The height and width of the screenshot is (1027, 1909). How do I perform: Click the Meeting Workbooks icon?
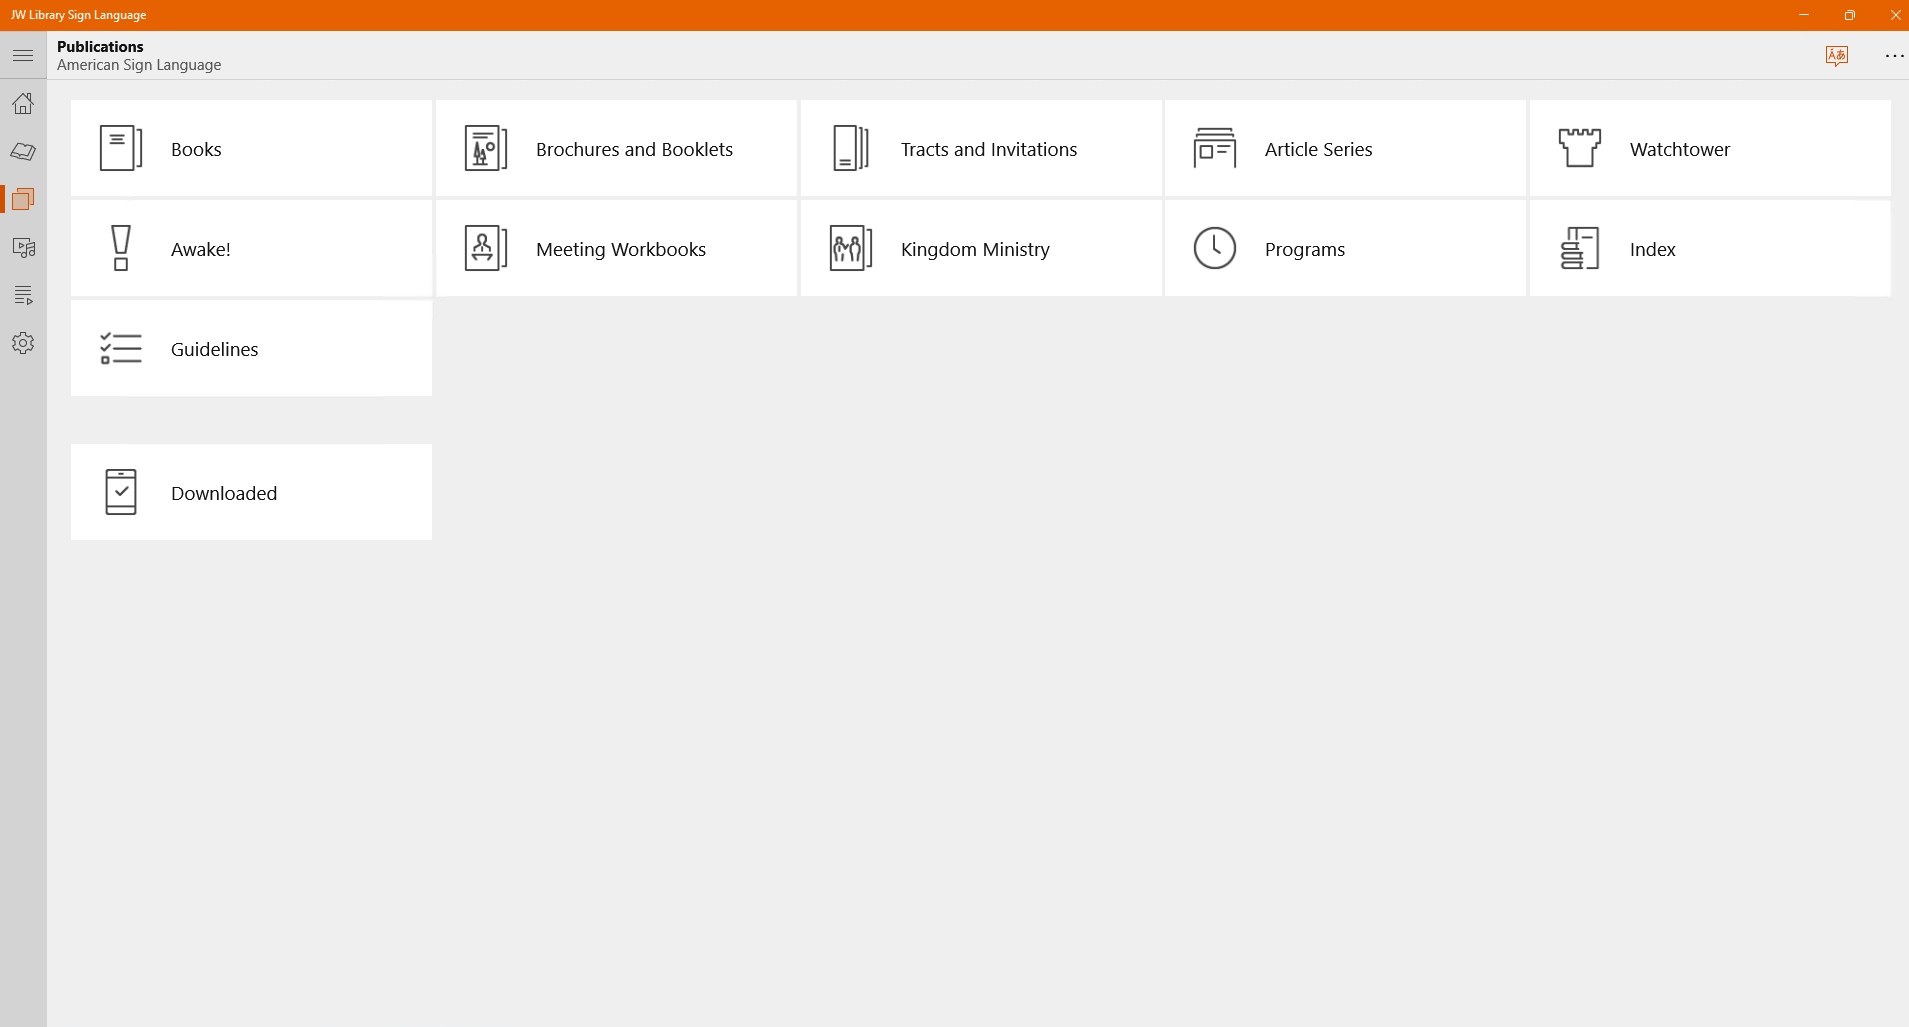[486, 248]
